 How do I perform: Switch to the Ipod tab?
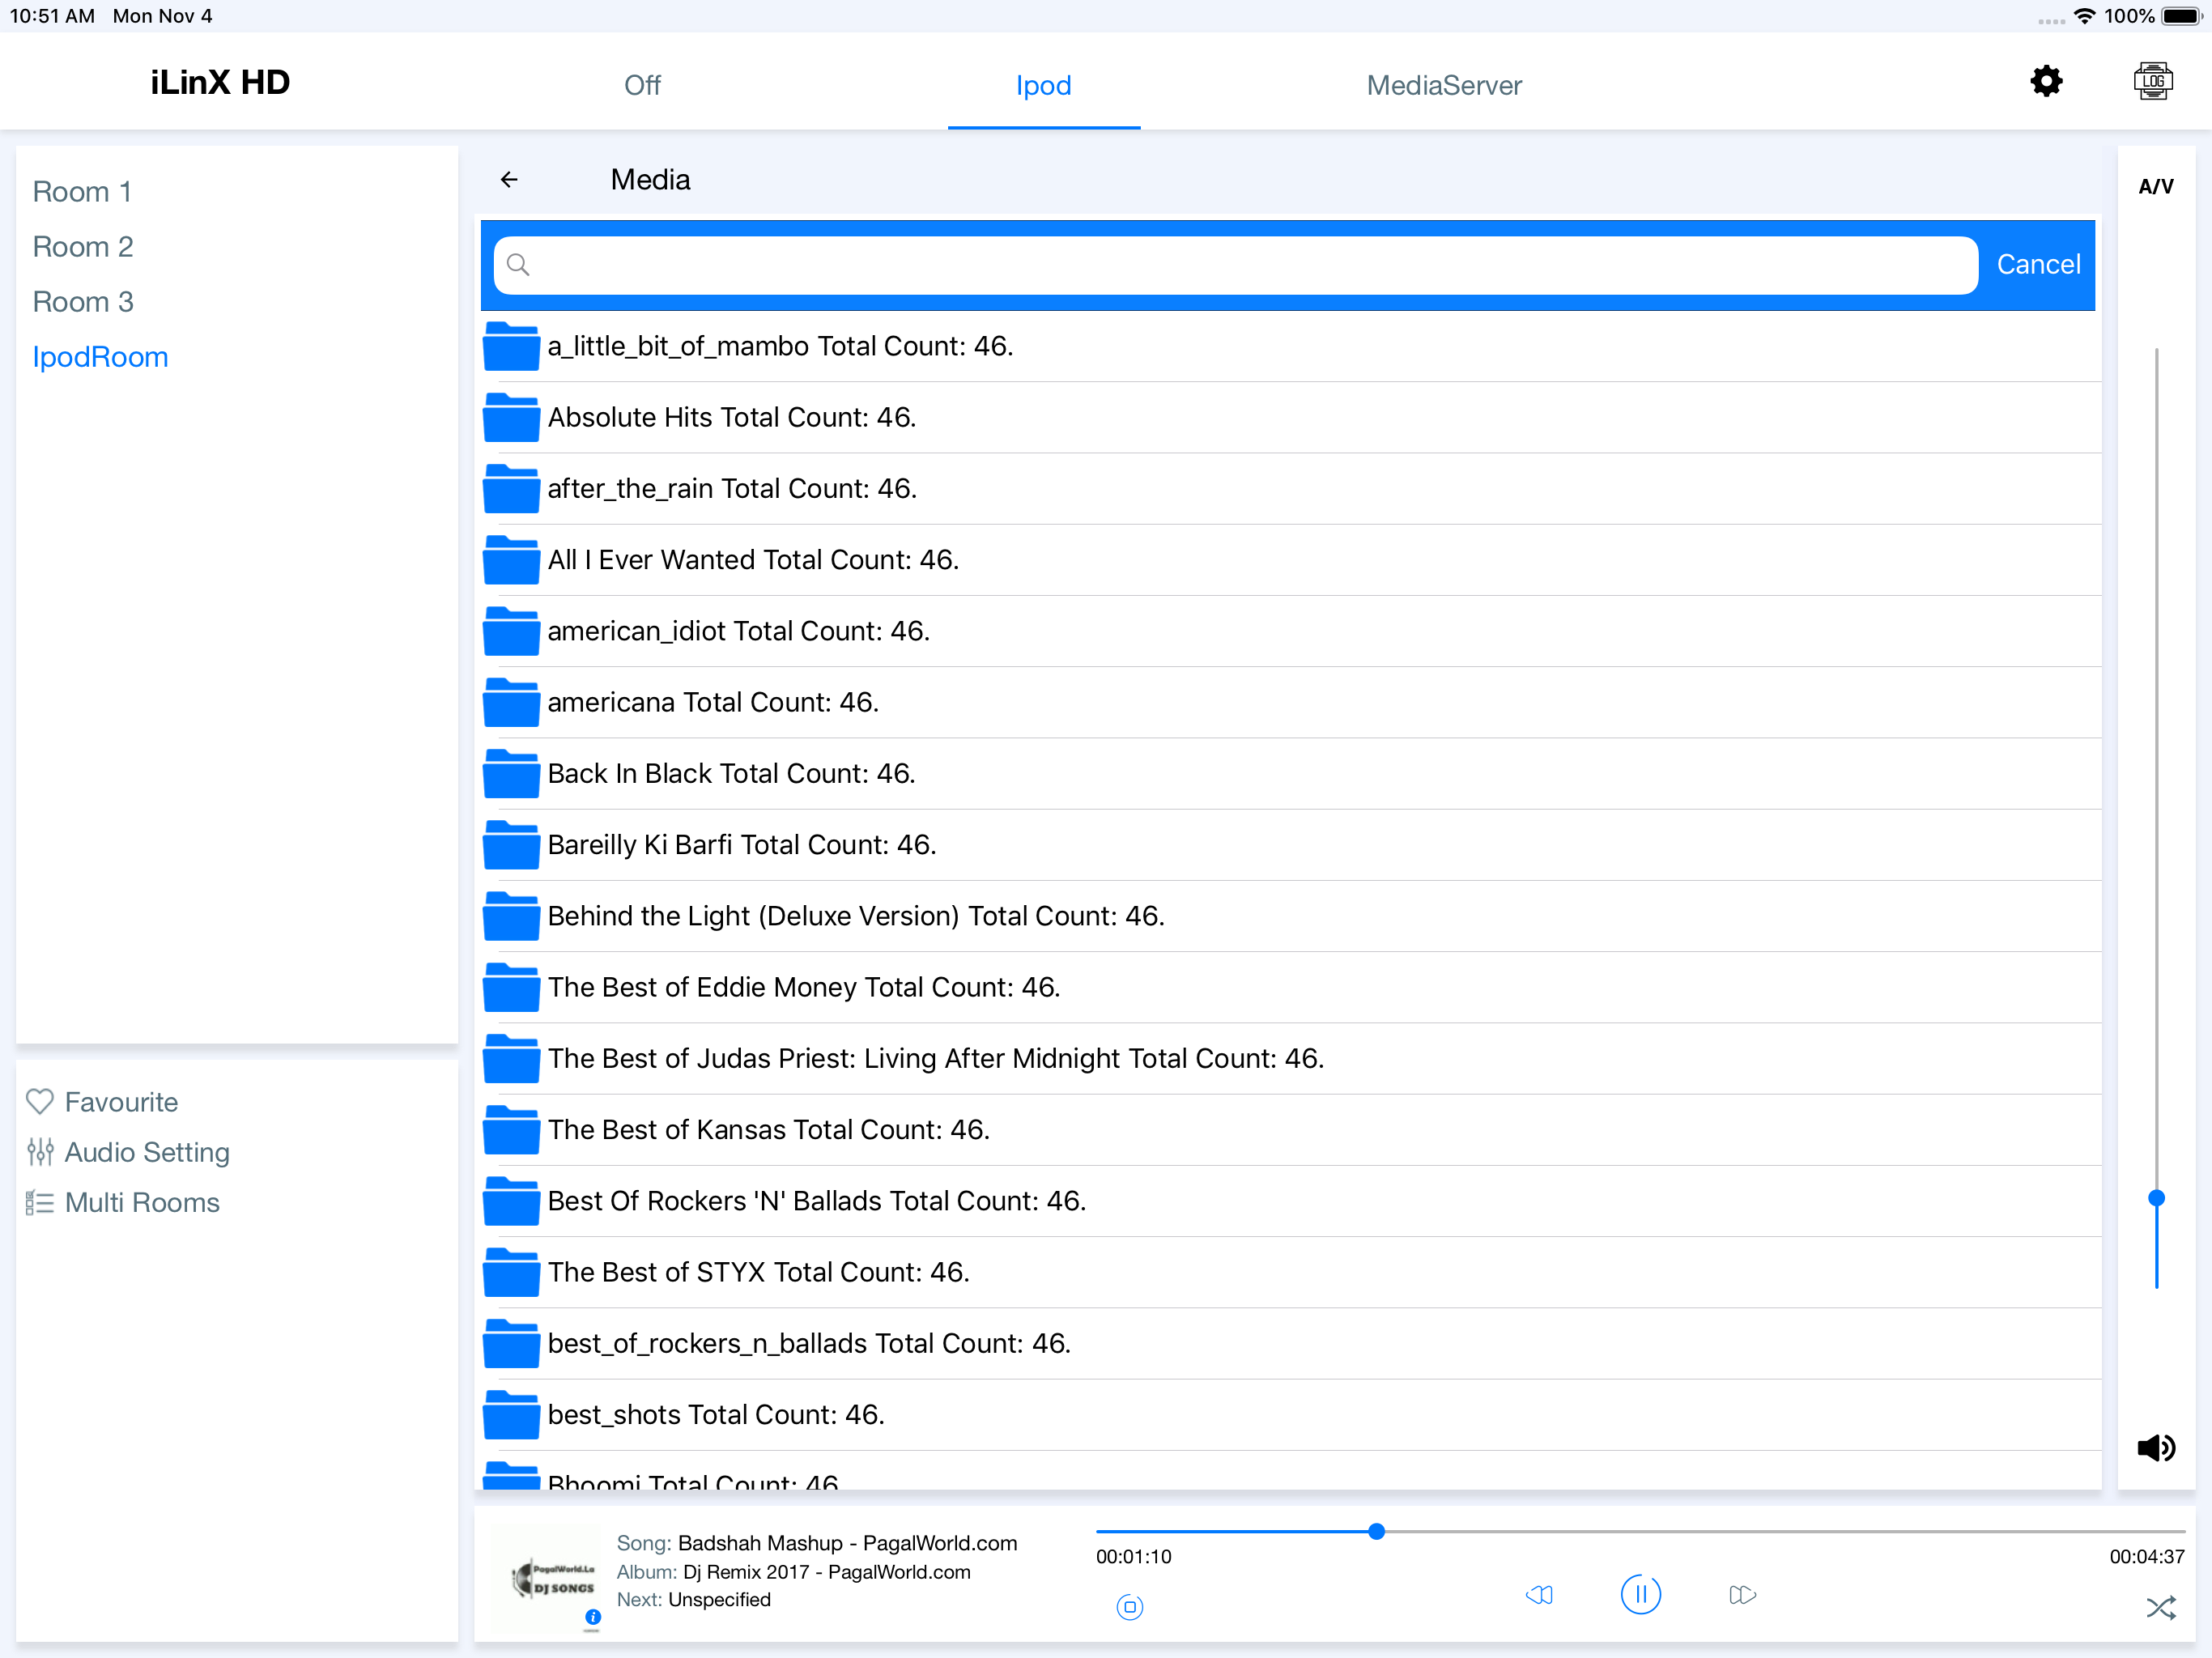pos(1043,85)
